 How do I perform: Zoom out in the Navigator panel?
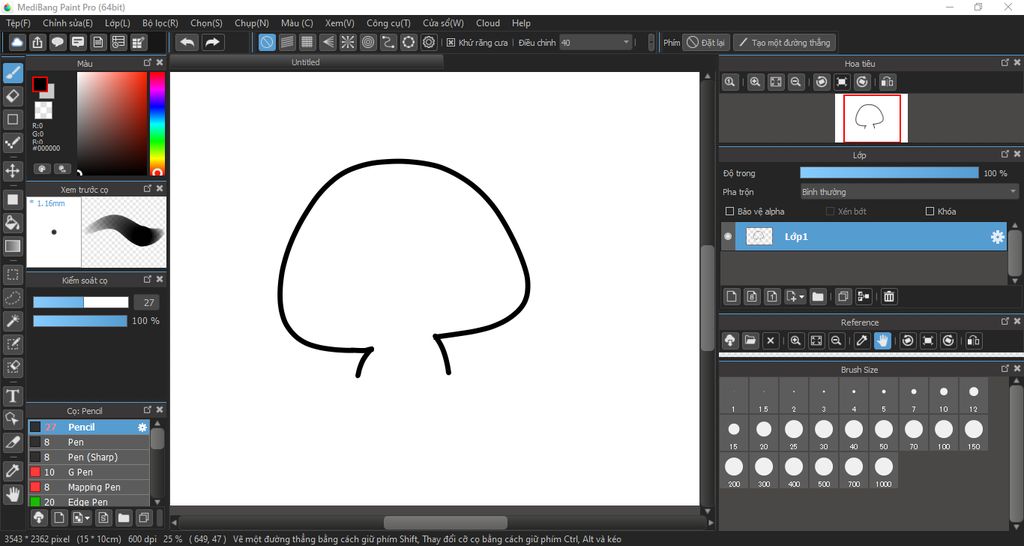(x=795, y=82)
